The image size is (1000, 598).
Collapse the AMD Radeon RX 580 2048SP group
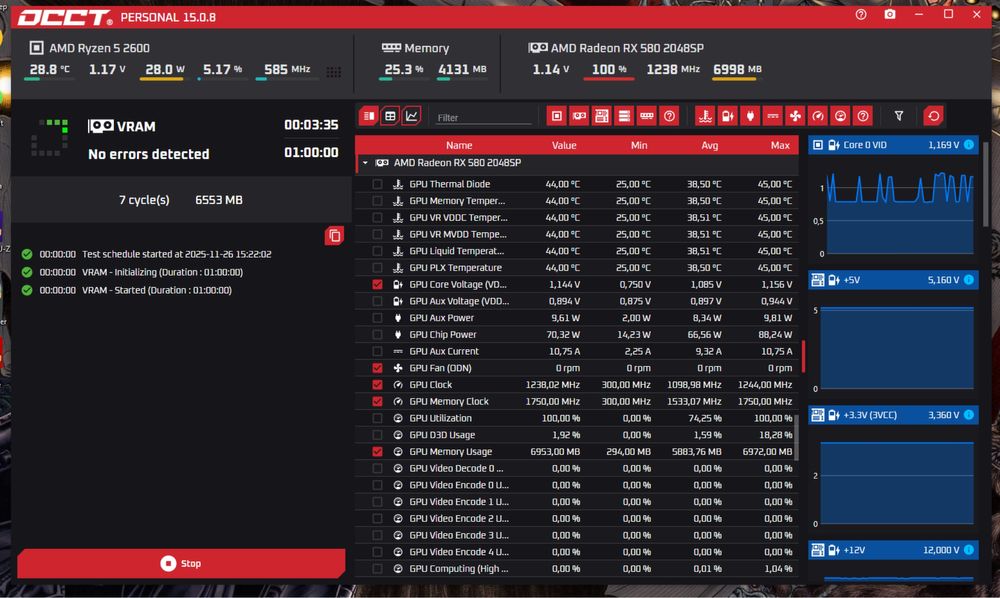click(x=365, y=163)
